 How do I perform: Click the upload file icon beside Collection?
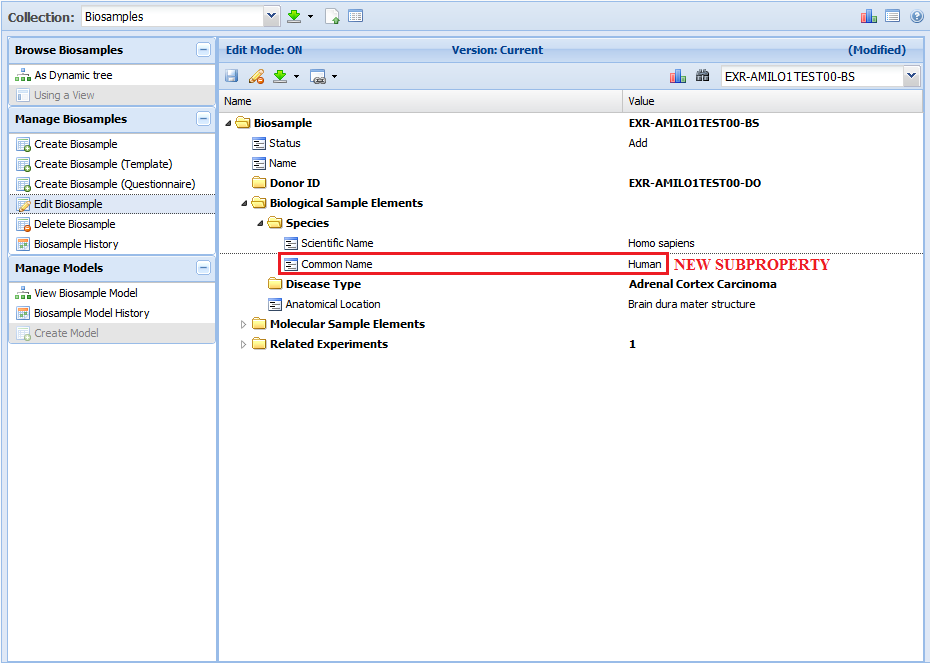click(333, 17)
